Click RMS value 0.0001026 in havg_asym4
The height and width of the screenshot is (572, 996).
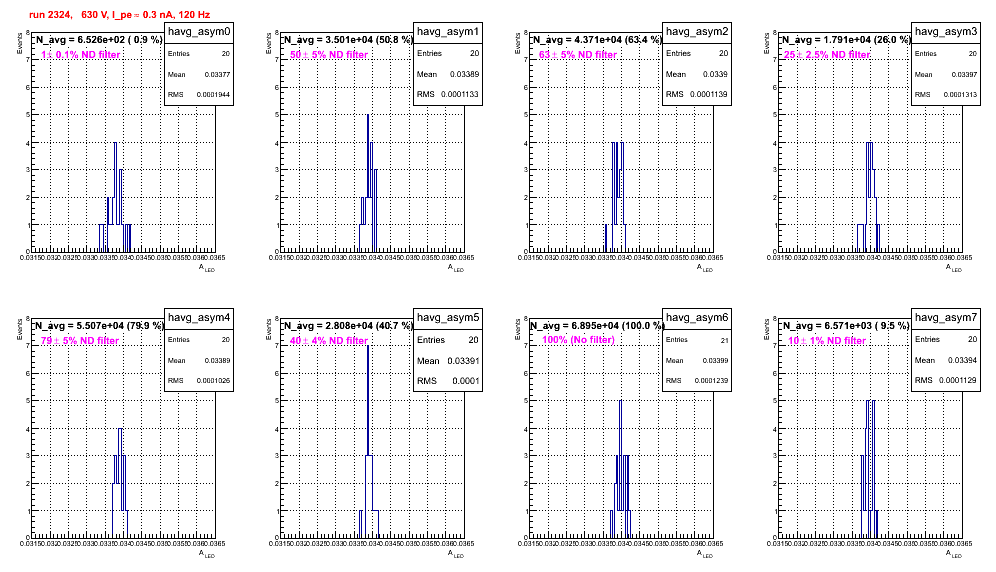(x=213, y=381)
